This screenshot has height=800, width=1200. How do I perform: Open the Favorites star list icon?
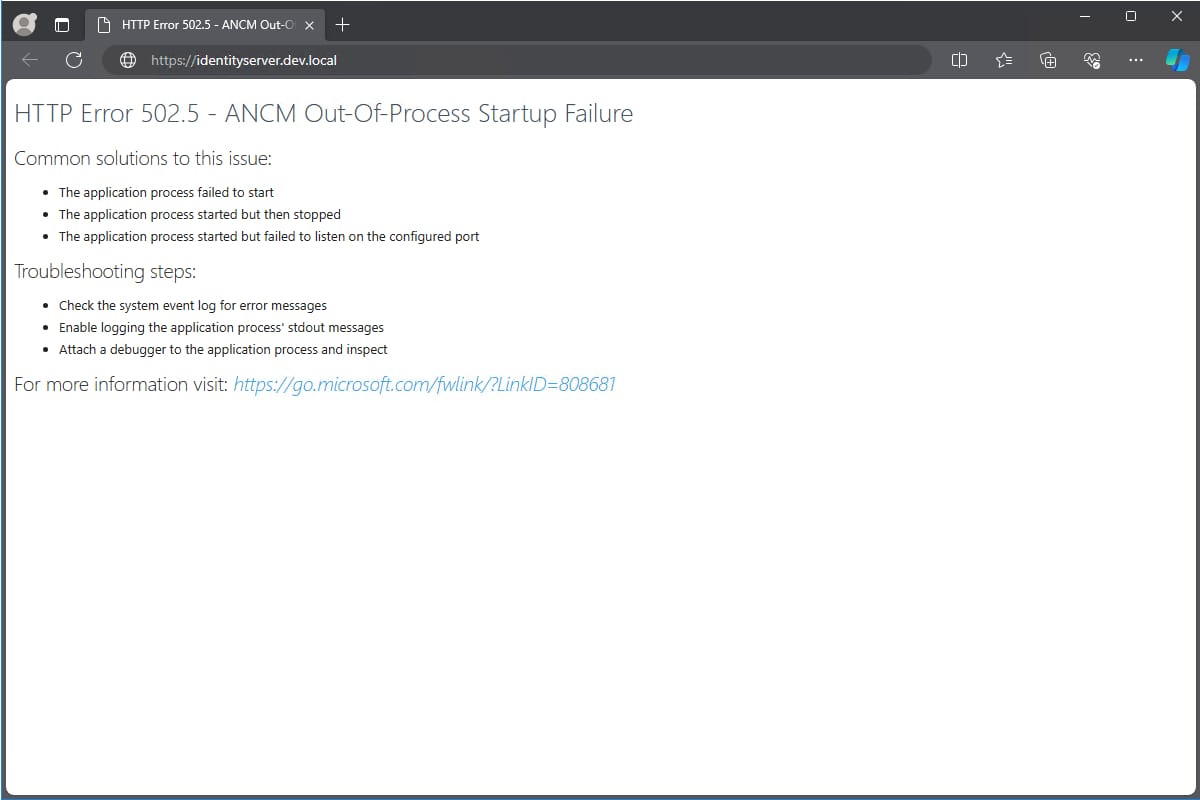[x=1004, y=60]
